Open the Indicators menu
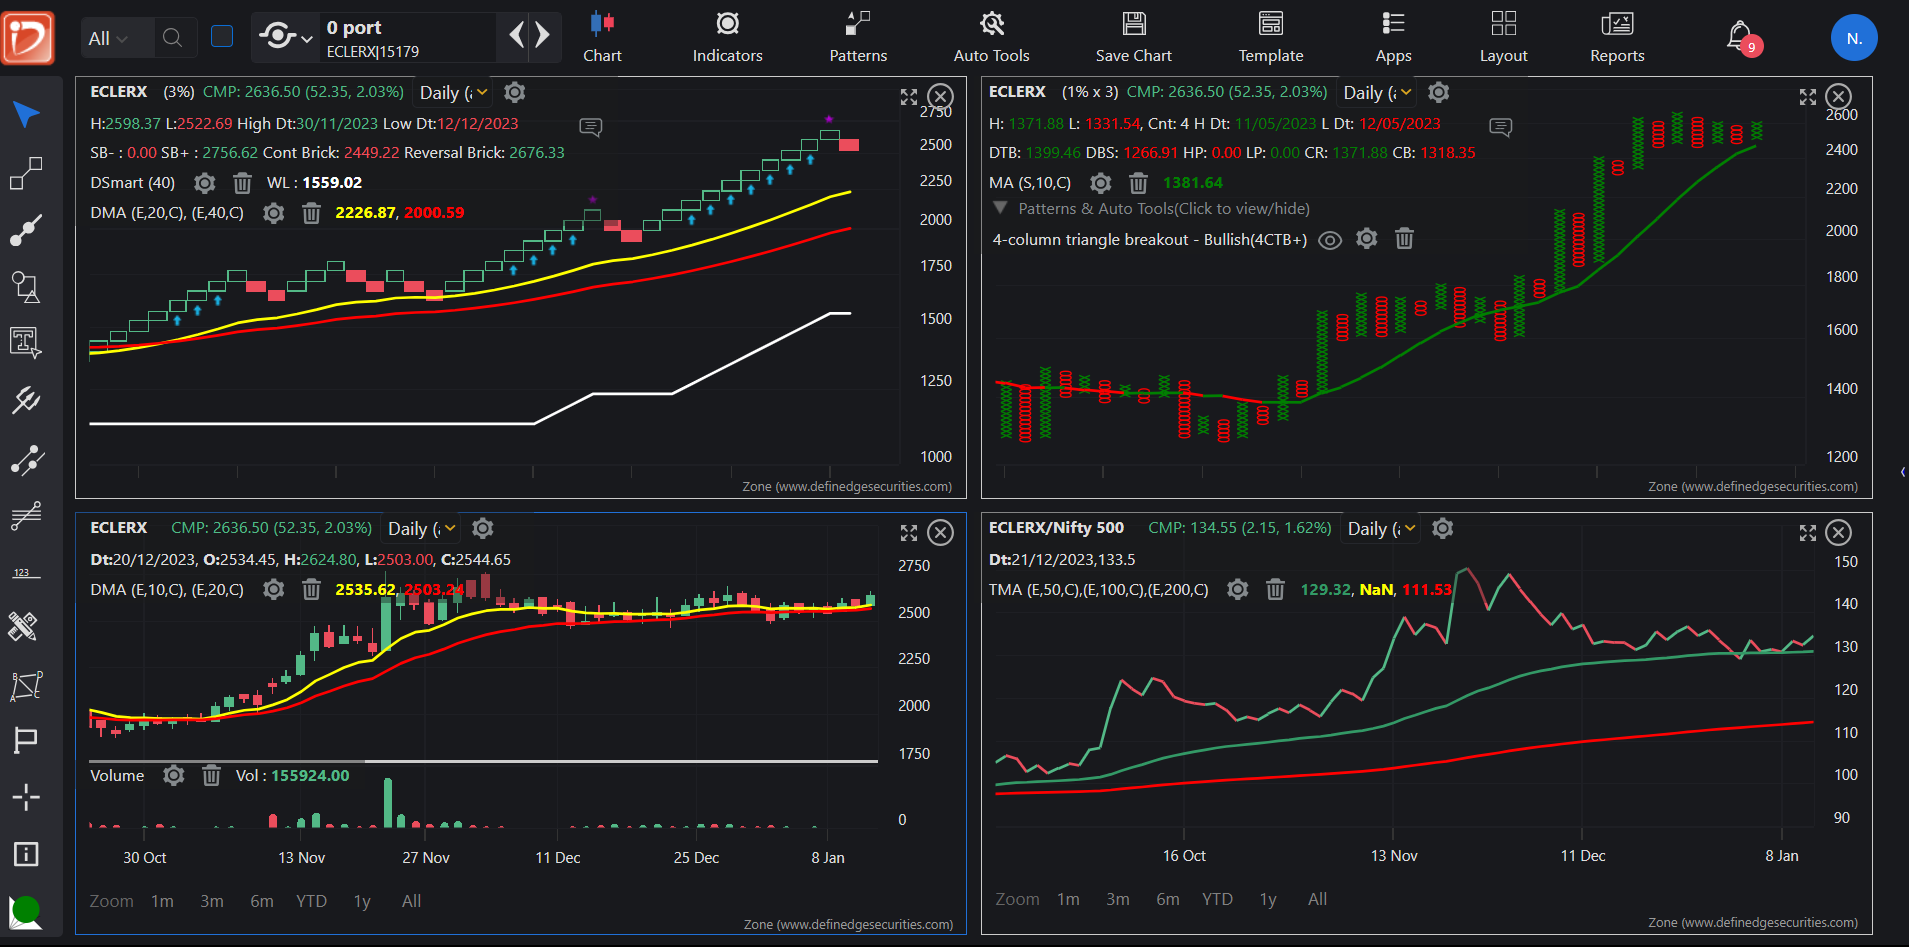 click(727, 38)
